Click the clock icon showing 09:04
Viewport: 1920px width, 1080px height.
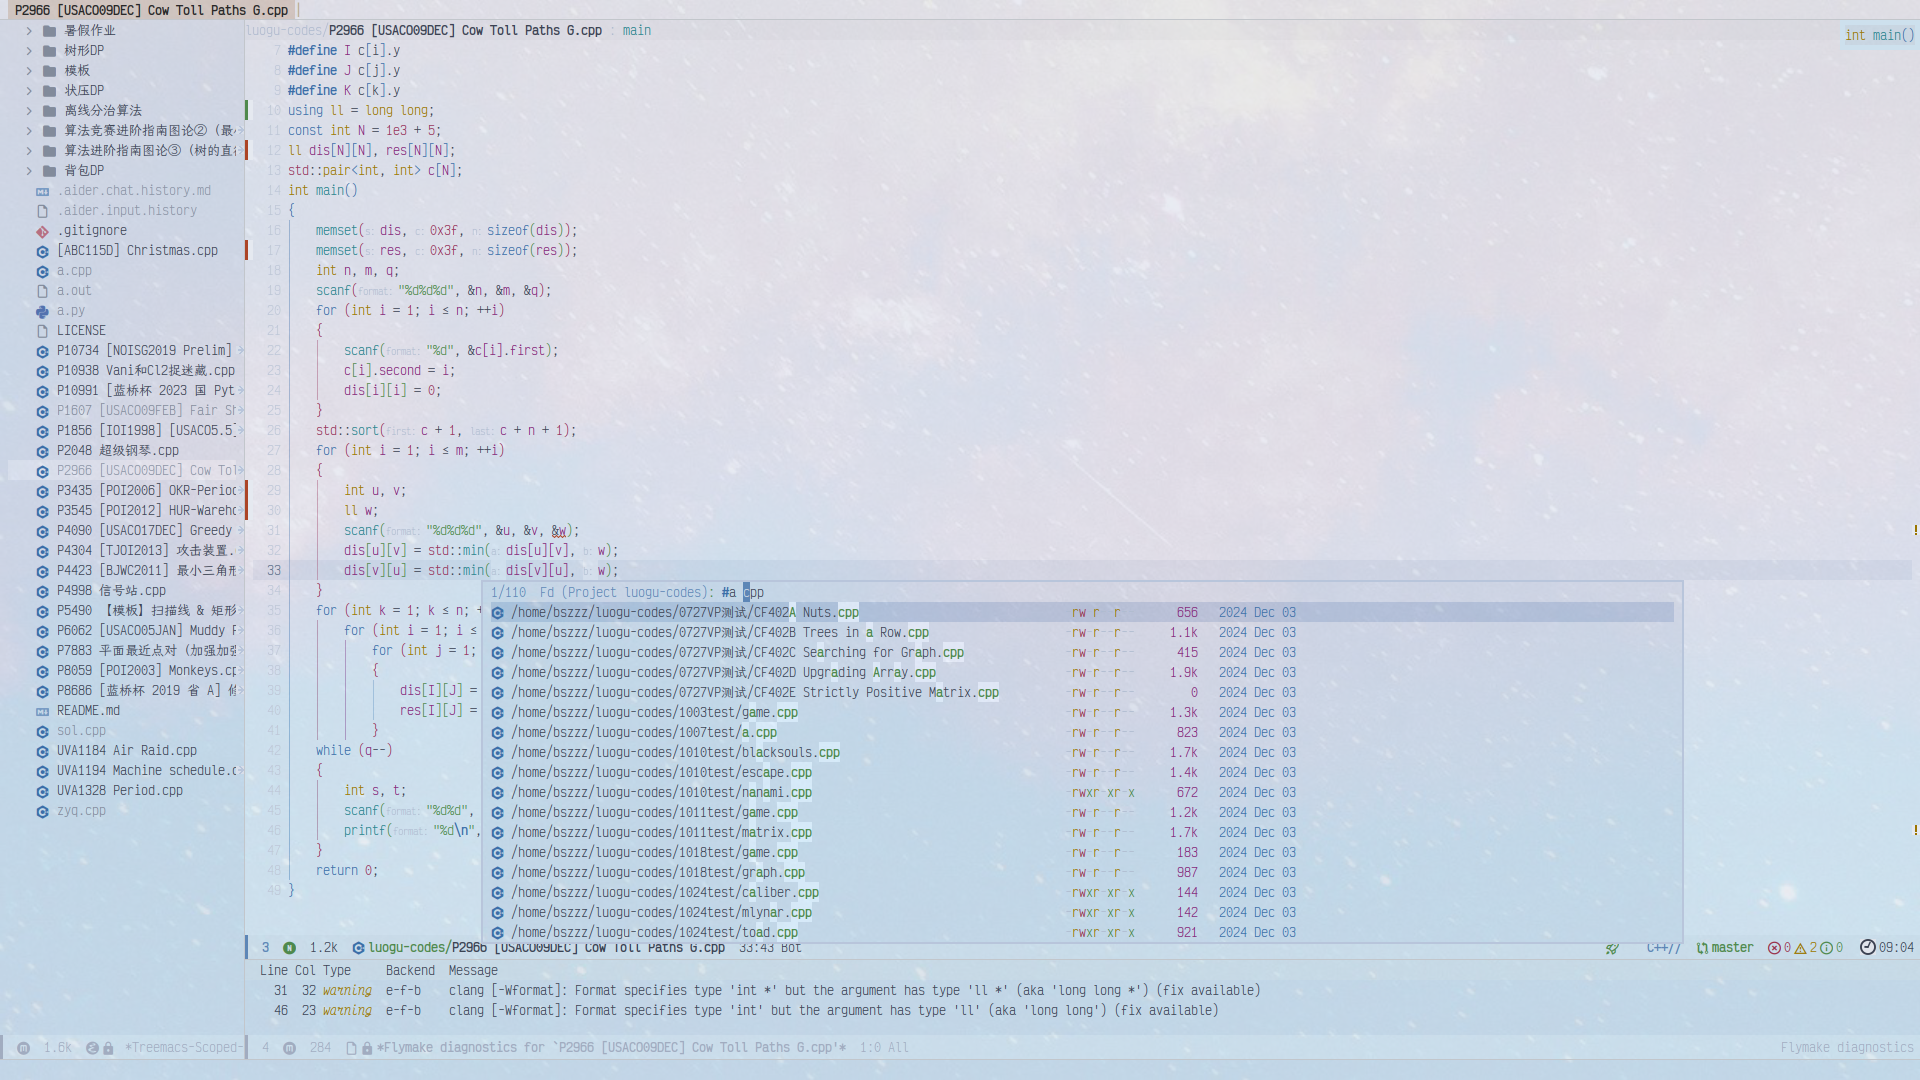pos(1867,948)
